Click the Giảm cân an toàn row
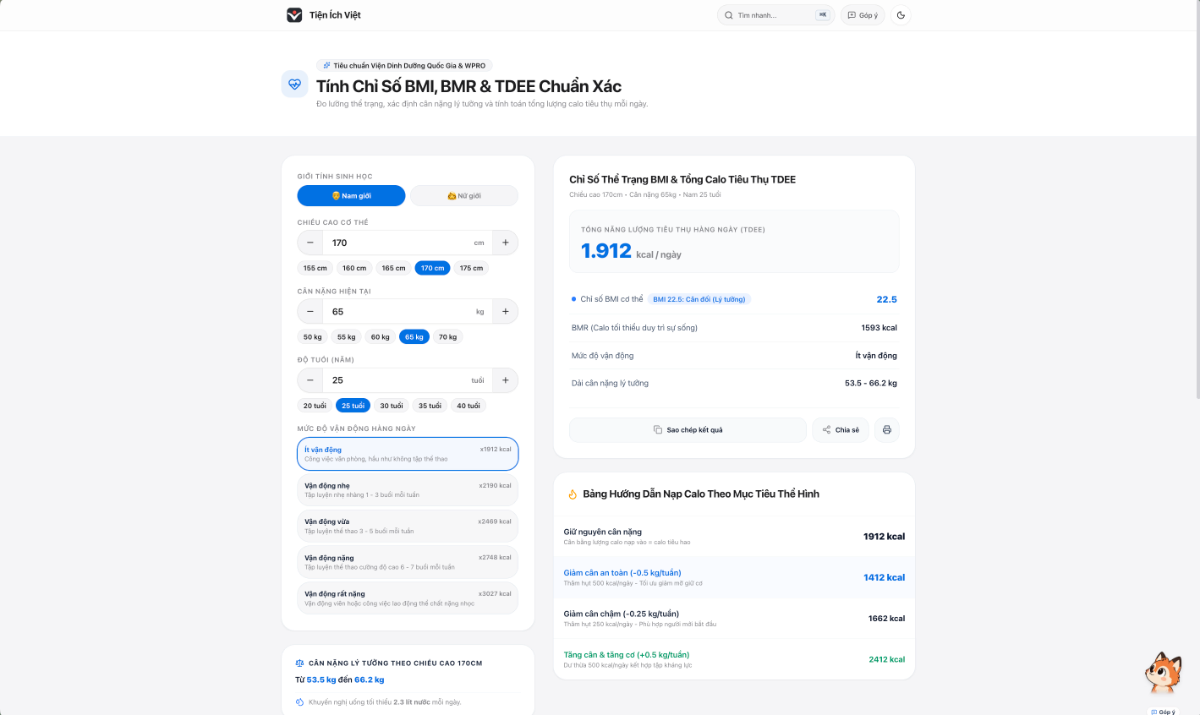The height and width of the screenshot is (715, 1200). [734, 577]
